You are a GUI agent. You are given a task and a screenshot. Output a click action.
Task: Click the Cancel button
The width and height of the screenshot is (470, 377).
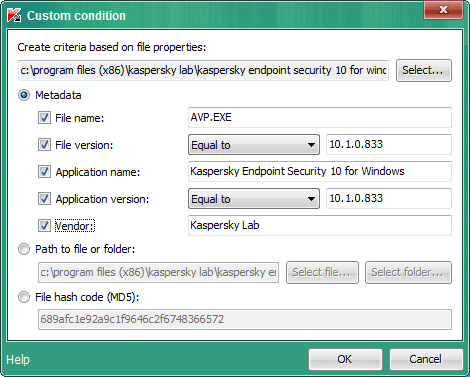[426, 359]
